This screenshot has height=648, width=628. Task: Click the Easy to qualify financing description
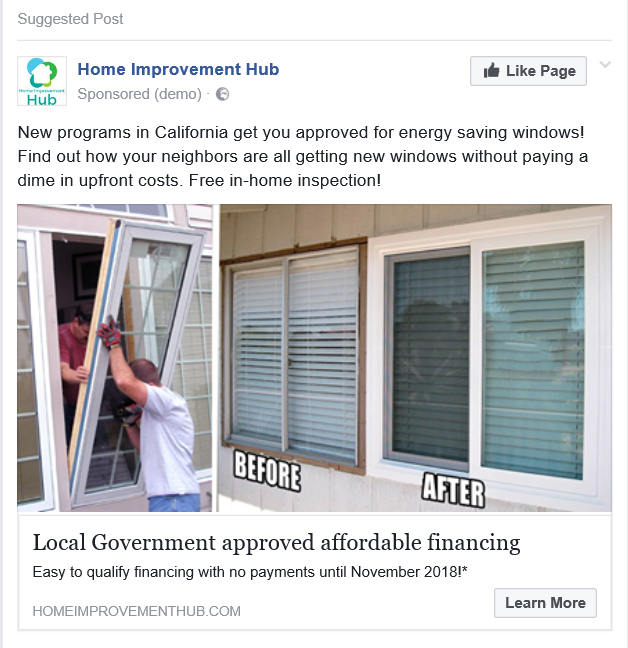[250, 572]
